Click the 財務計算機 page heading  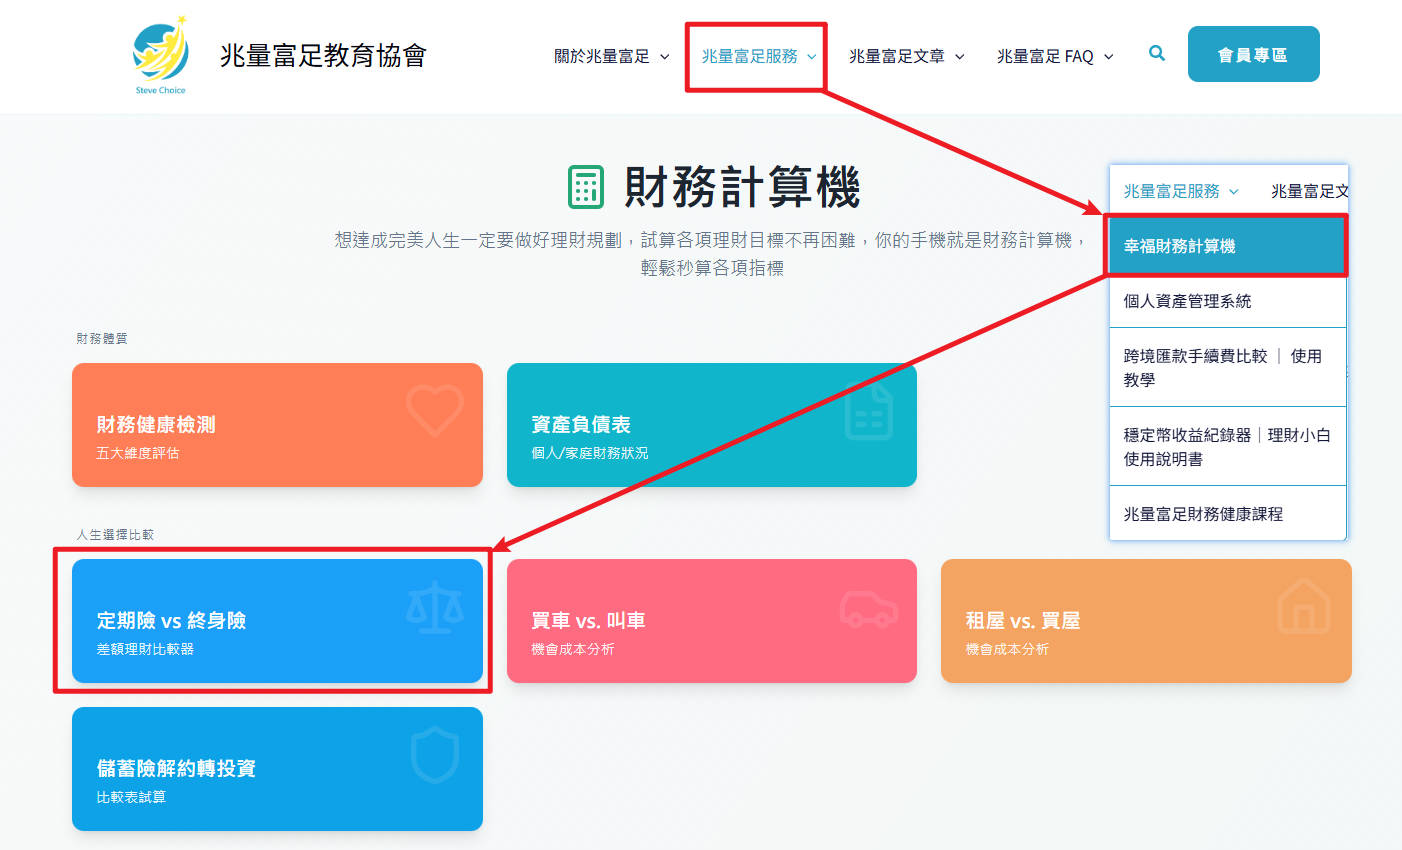(x=742, y=187)
